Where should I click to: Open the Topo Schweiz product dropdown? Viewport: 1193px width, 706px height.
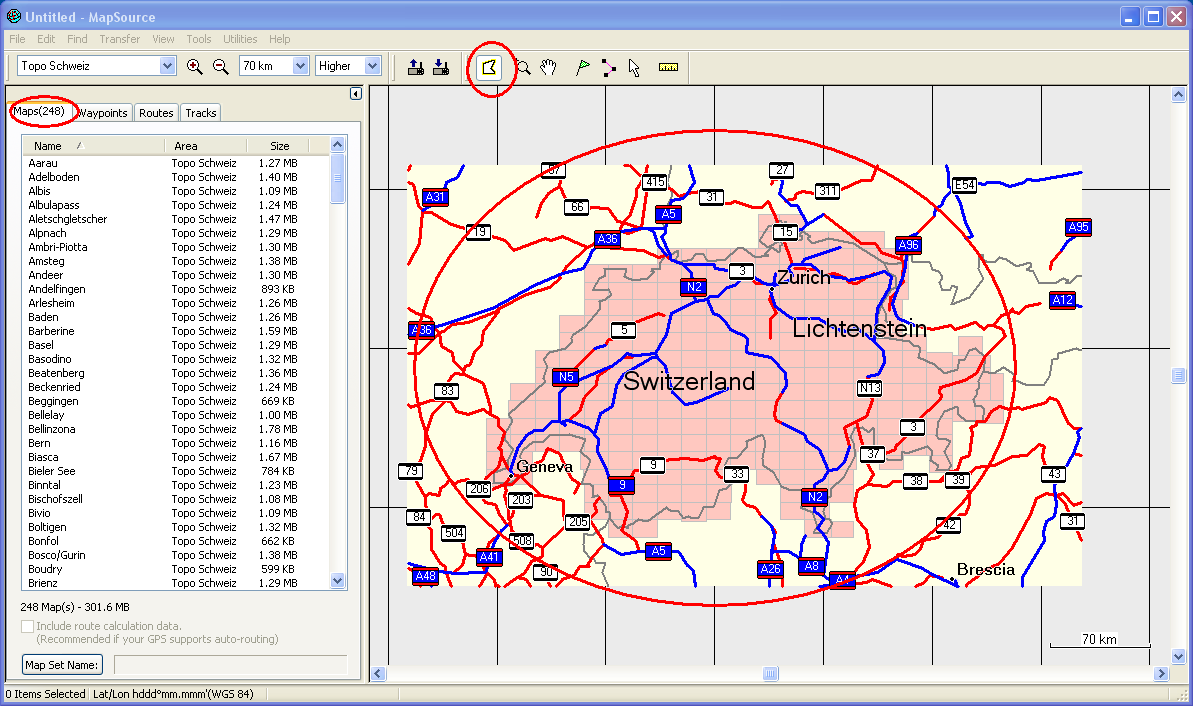click(x=167, y=66)
